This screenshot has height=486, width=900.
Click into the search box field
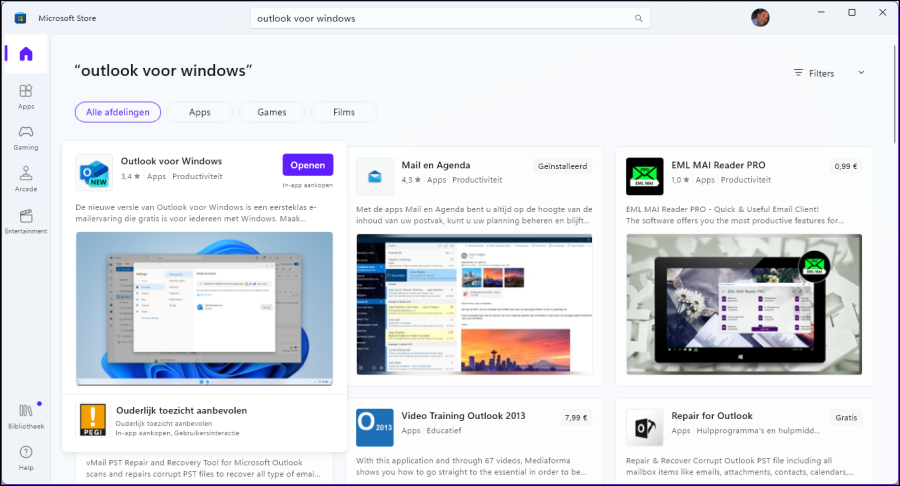tap(450, 18)
